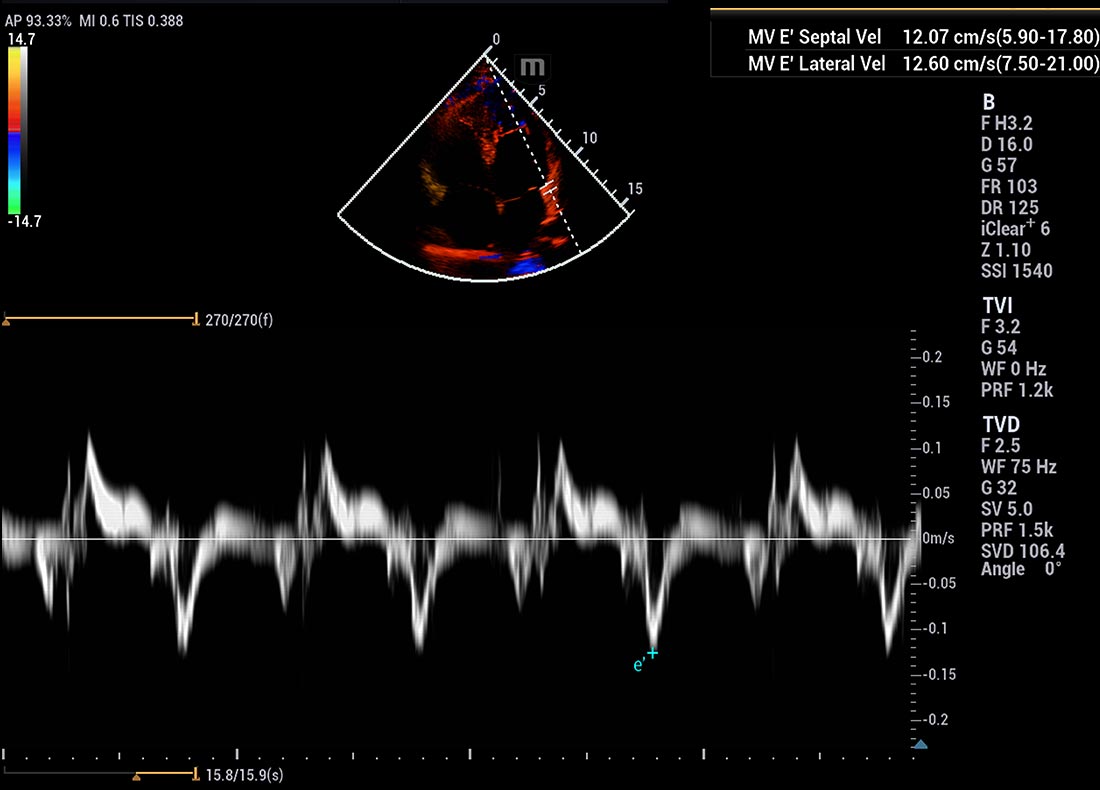Click the Angle 0° parameter
This screenshot has width=1100, height=790.
pos(1020,569)
